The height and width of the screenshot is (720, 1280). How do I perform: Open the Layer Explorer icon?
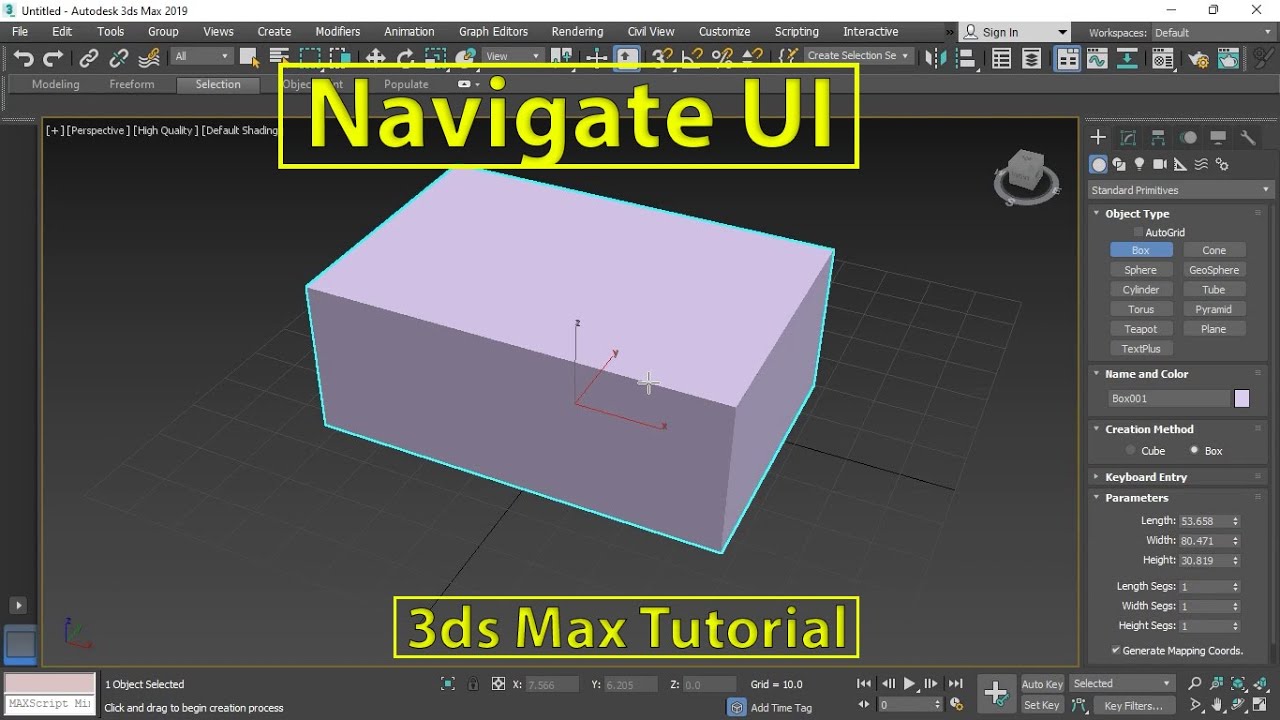click(x=1032, y=59)
